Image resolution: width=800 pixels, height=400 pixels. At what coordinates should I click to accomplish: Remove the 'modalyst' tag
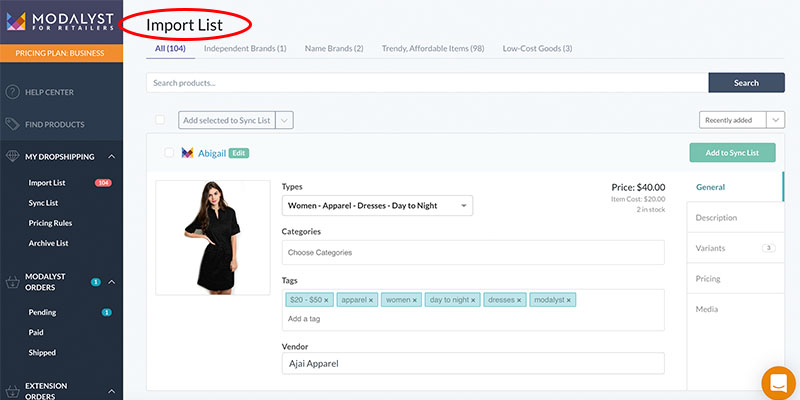(x=568, y=301)
